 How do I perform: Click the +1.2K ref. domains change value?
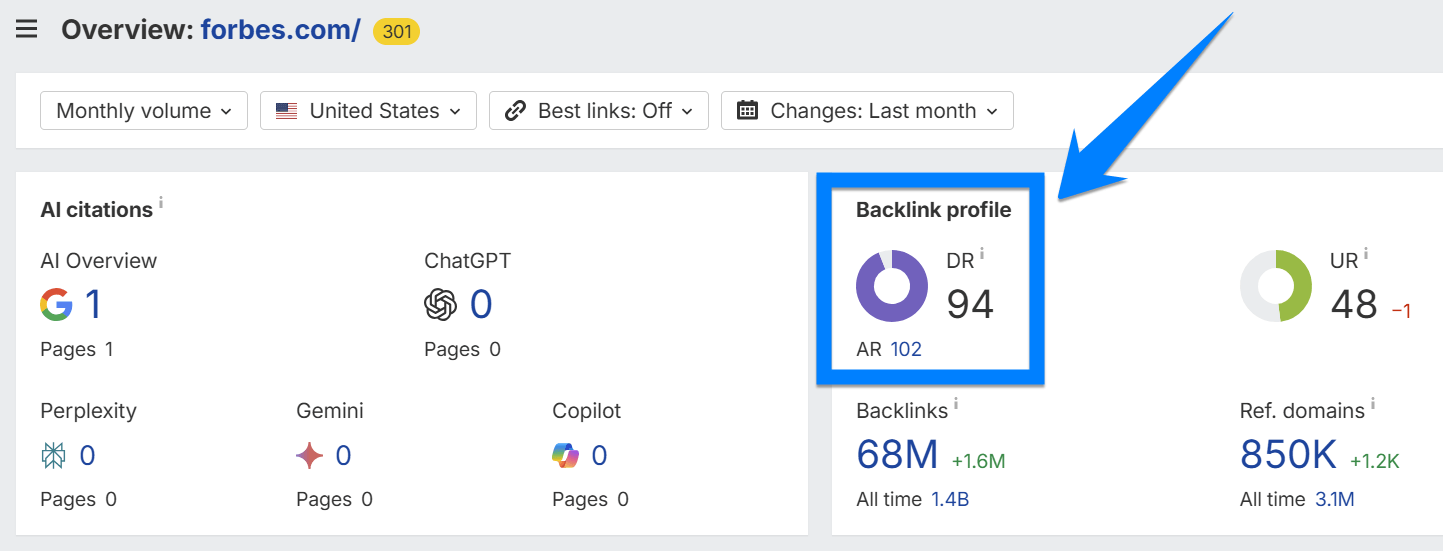(1375, 461)
